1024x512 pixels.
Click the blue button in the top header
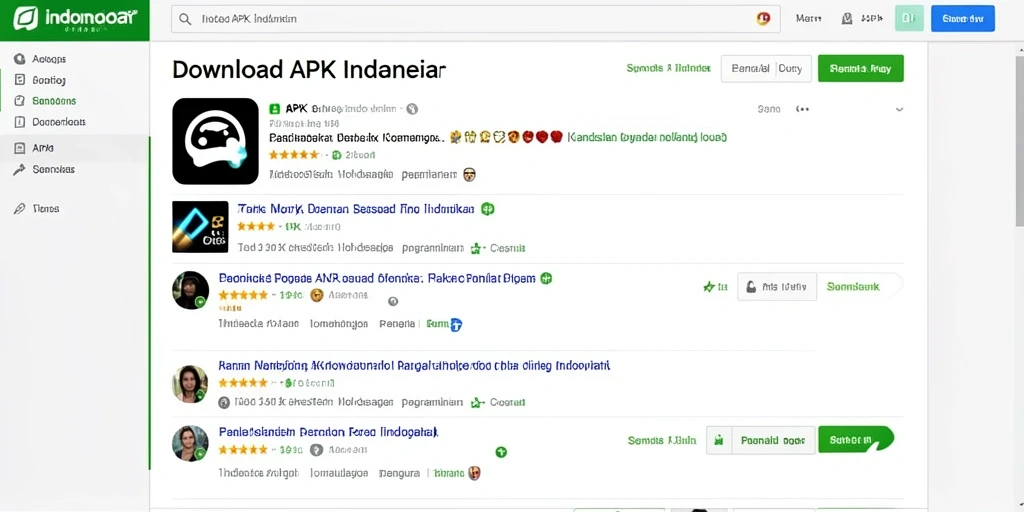[x=963, y=19]
